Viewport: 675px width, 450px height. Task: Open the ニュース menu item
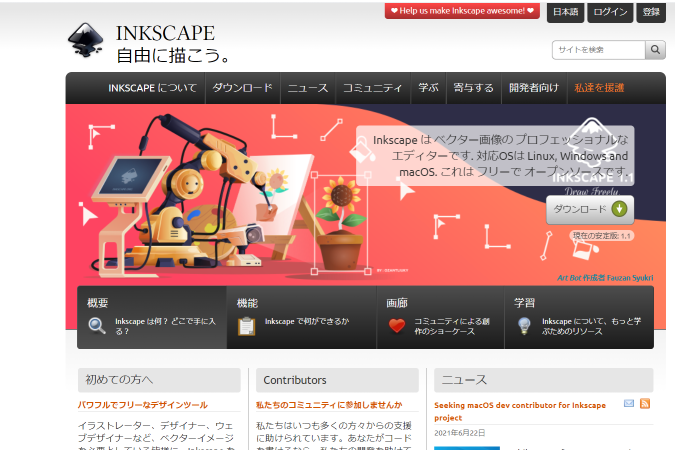pyautogui.click(x=308, y=88)
